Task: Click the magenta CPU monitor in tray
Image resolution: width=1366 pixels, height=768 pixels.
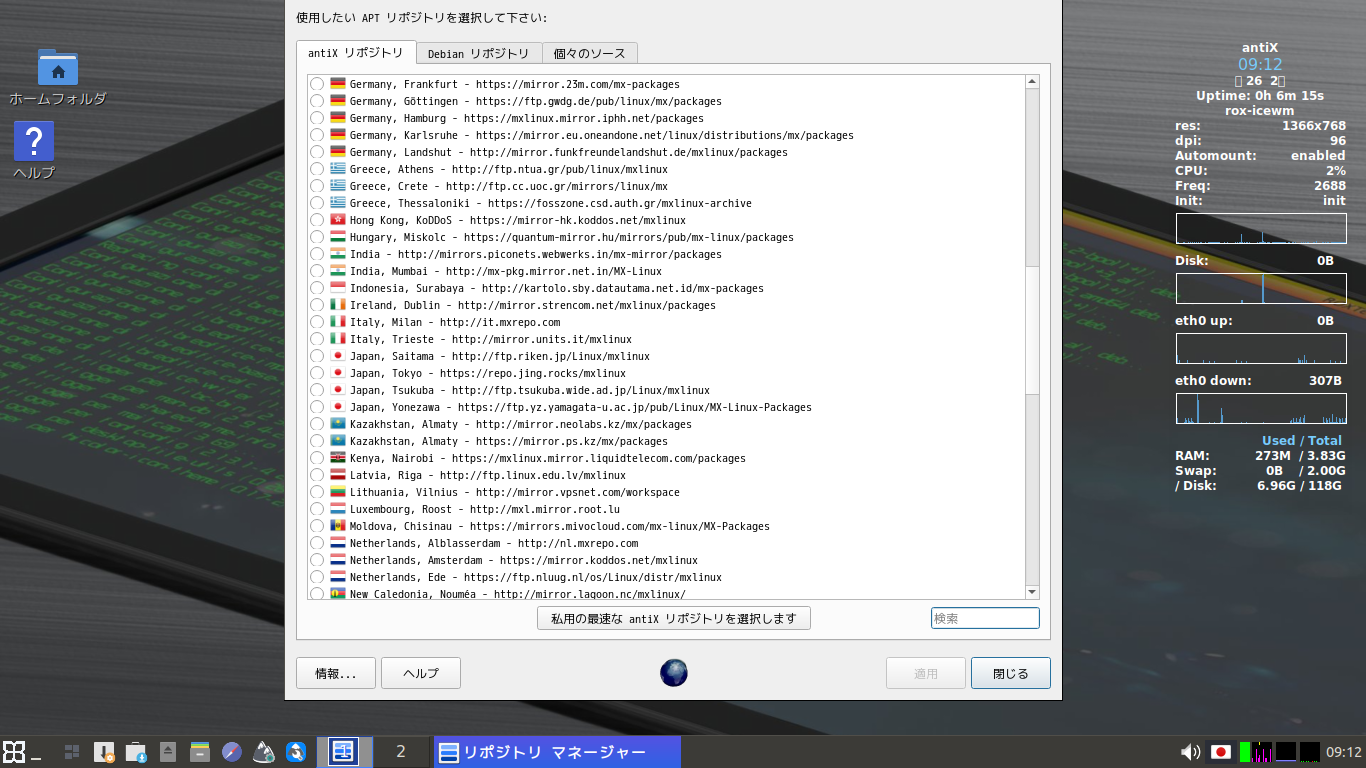Action: 1261,752
